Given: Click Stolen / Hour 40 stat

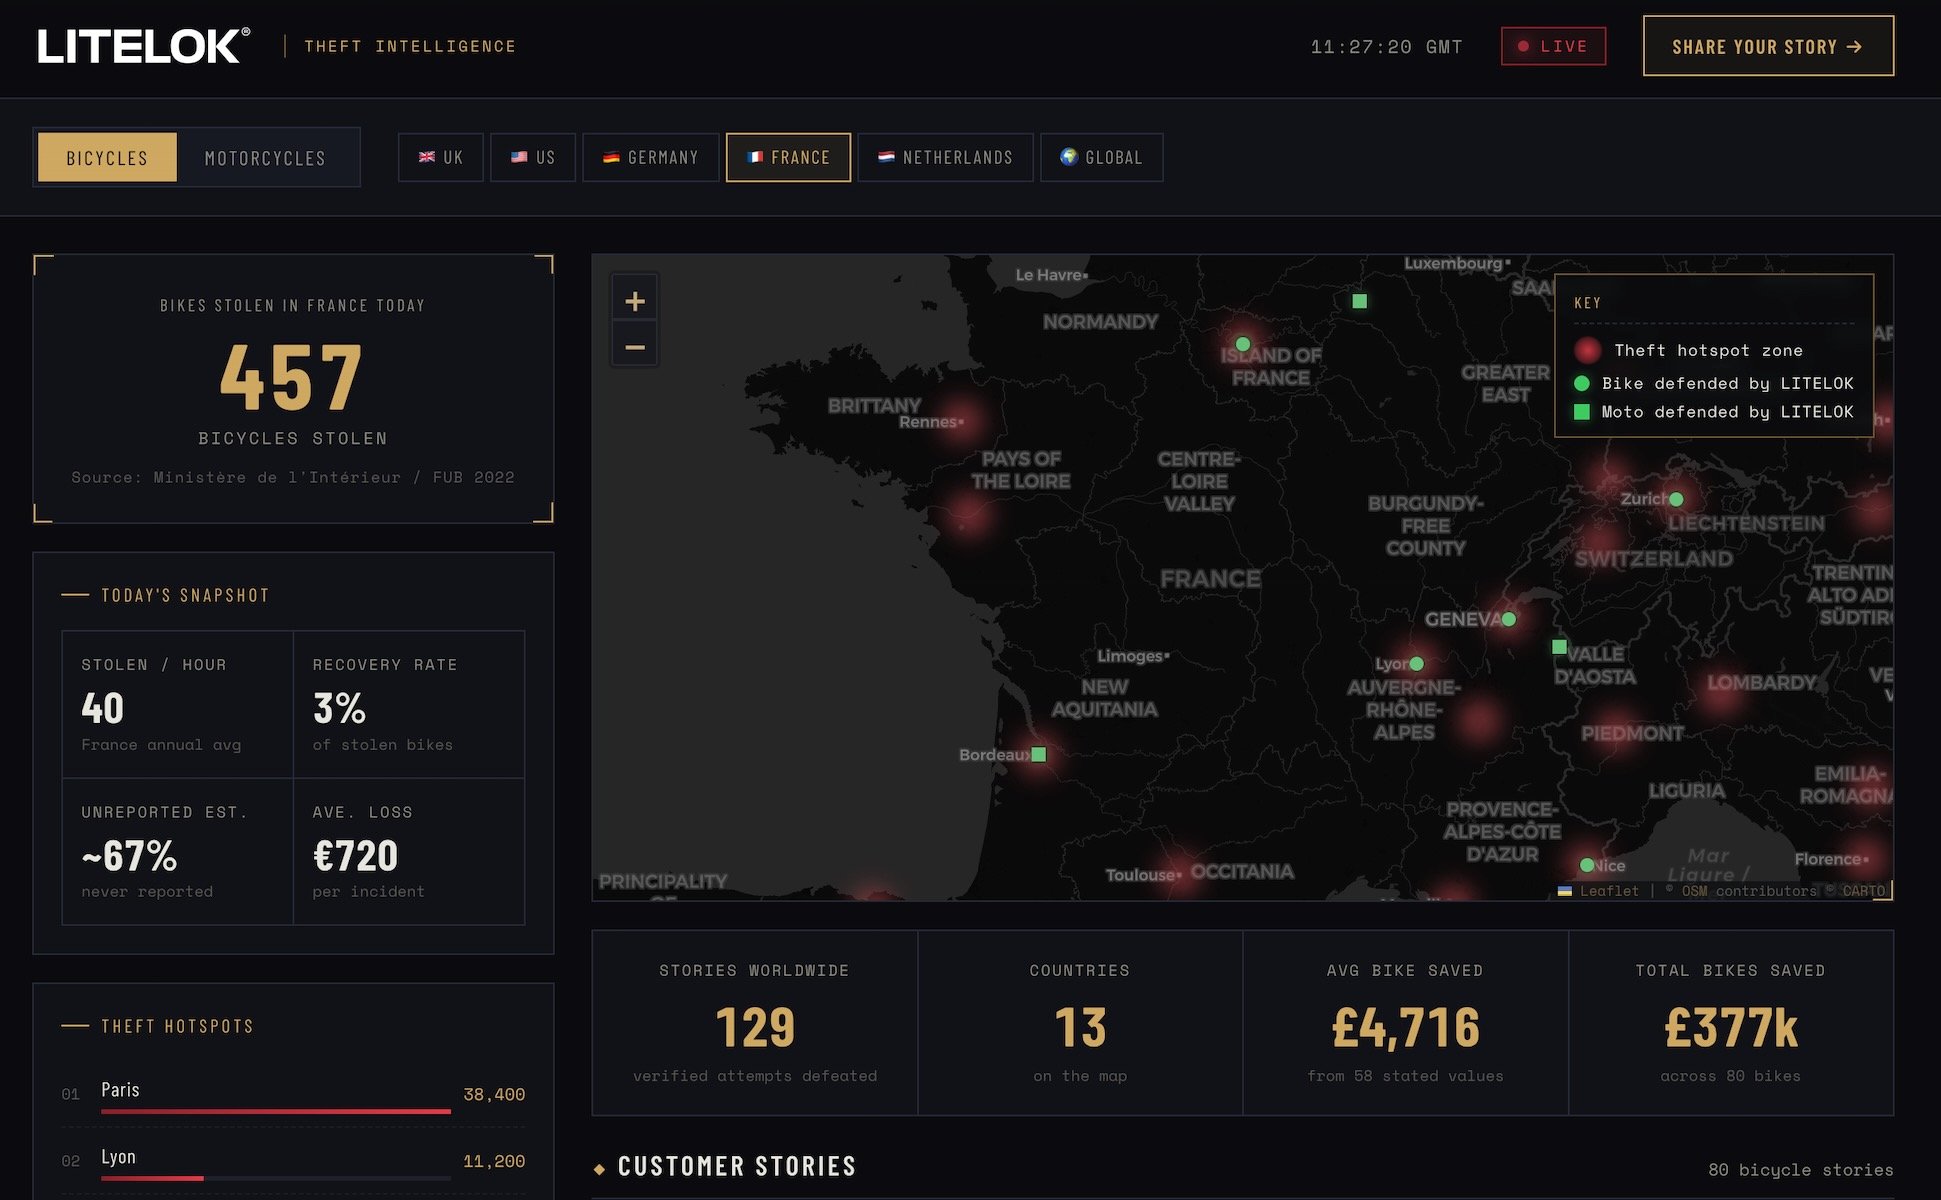Looking at the screenshot, I should (177, 704).
